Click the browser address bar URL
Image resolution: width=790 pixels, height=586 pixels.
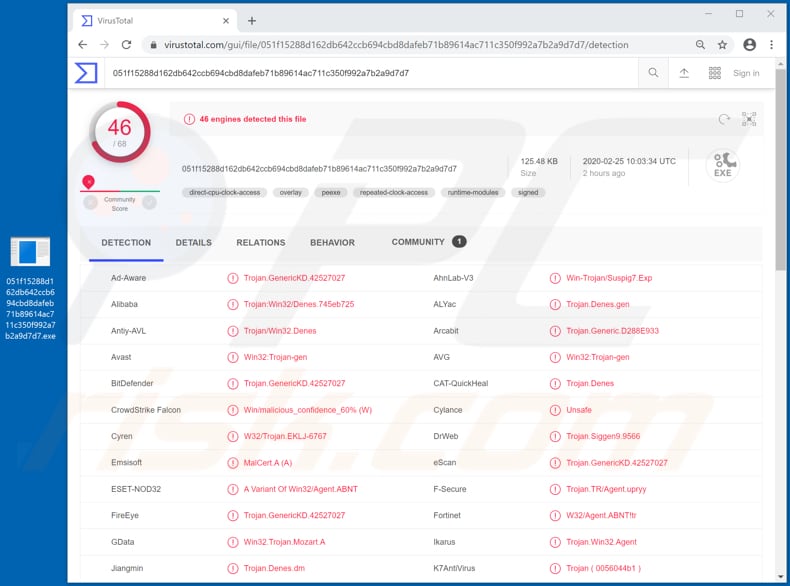pyautogui.click(x=396, y=45)
